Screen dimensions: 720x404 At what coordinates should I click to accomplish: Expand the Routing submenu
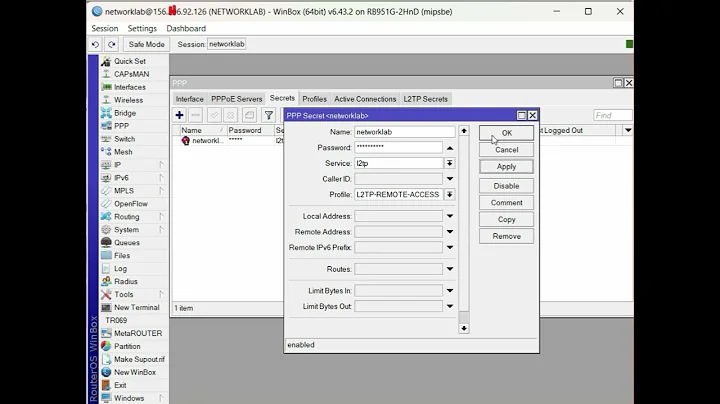pyautogui.click(x=161, y=216)
